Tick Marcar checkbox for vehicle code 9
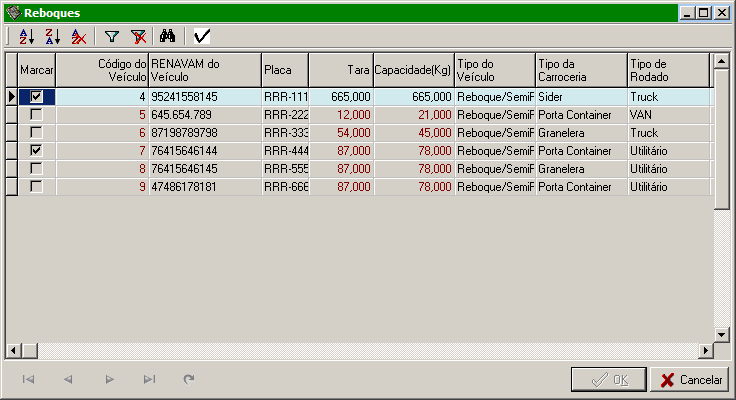Screen dimensions: 736x400 (37, 186)
